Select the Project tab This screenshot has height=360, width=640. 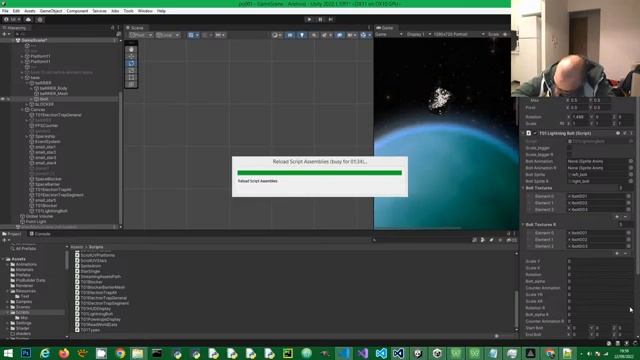tap(12, 234)
